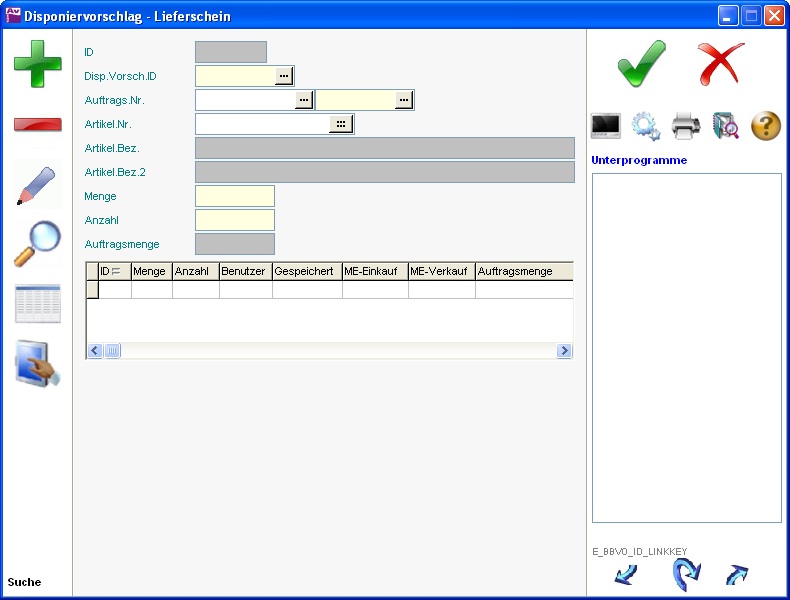The width and height of the screenshot is (790, 600).
Task: Open Disp.Vorsch.ID lookup ellipsis button
Action: [284, 76]
